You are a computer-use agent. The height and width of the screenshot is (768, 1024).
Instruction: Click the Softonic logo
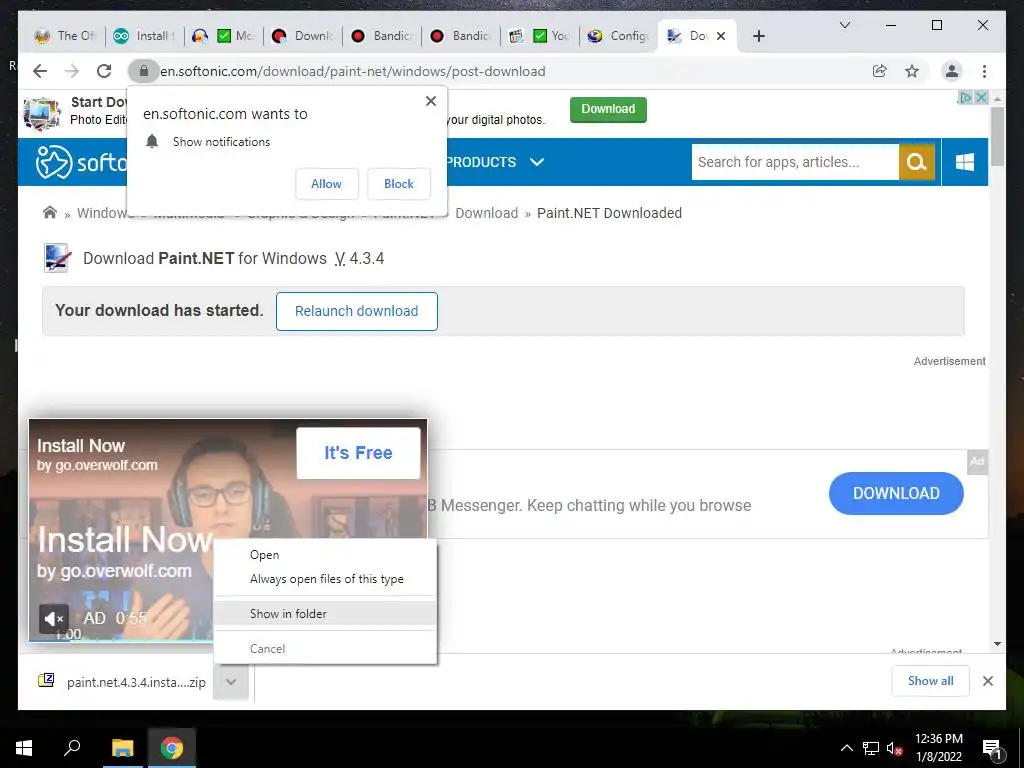tap(82, 162)
